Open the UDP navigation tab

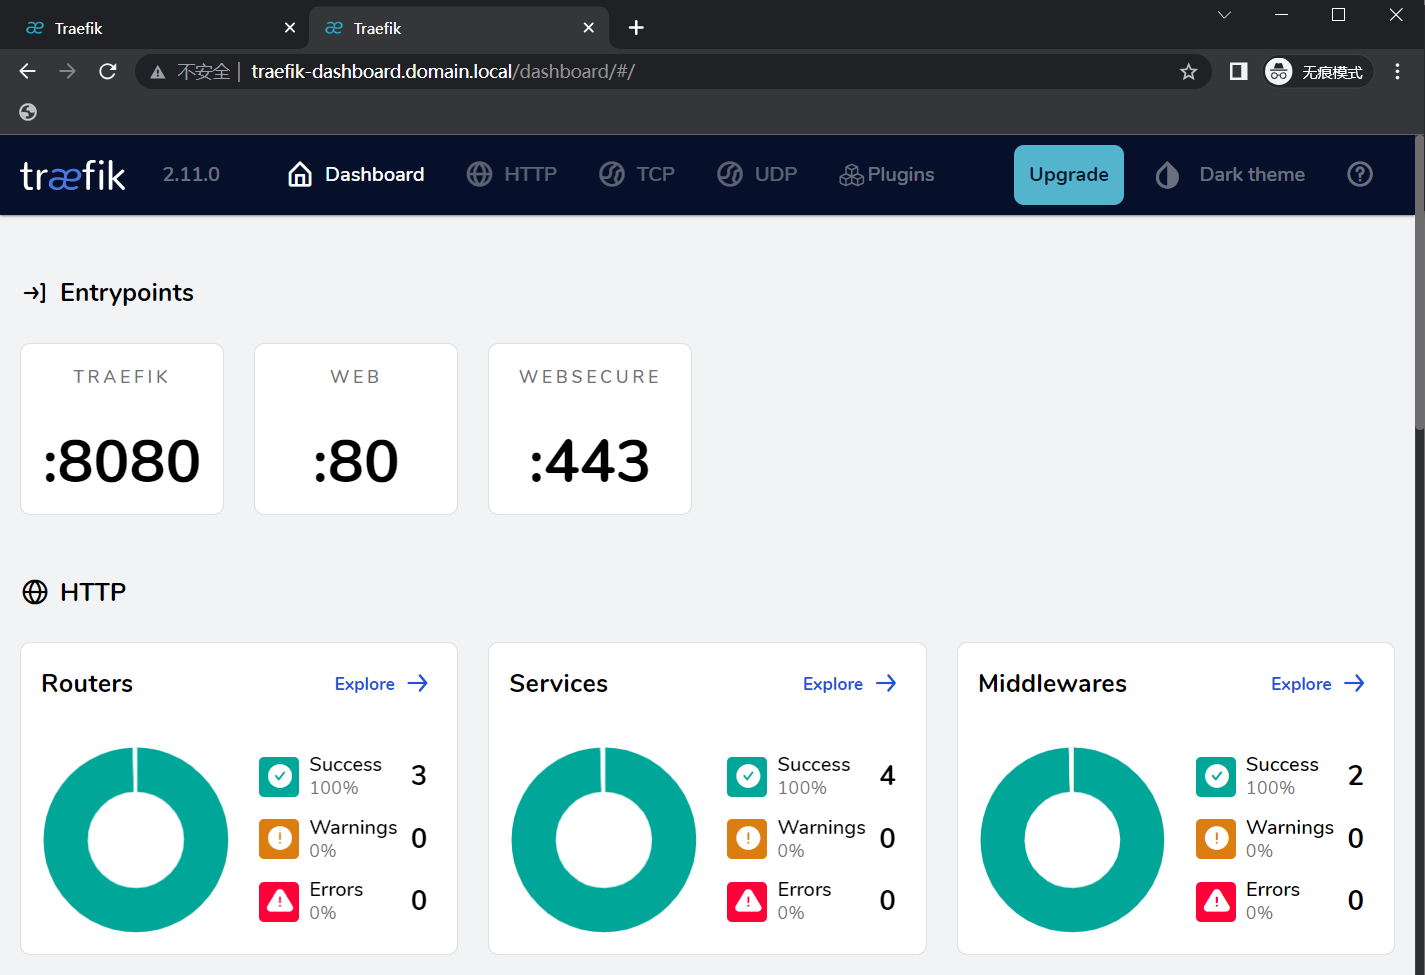[x=757, y=174]
